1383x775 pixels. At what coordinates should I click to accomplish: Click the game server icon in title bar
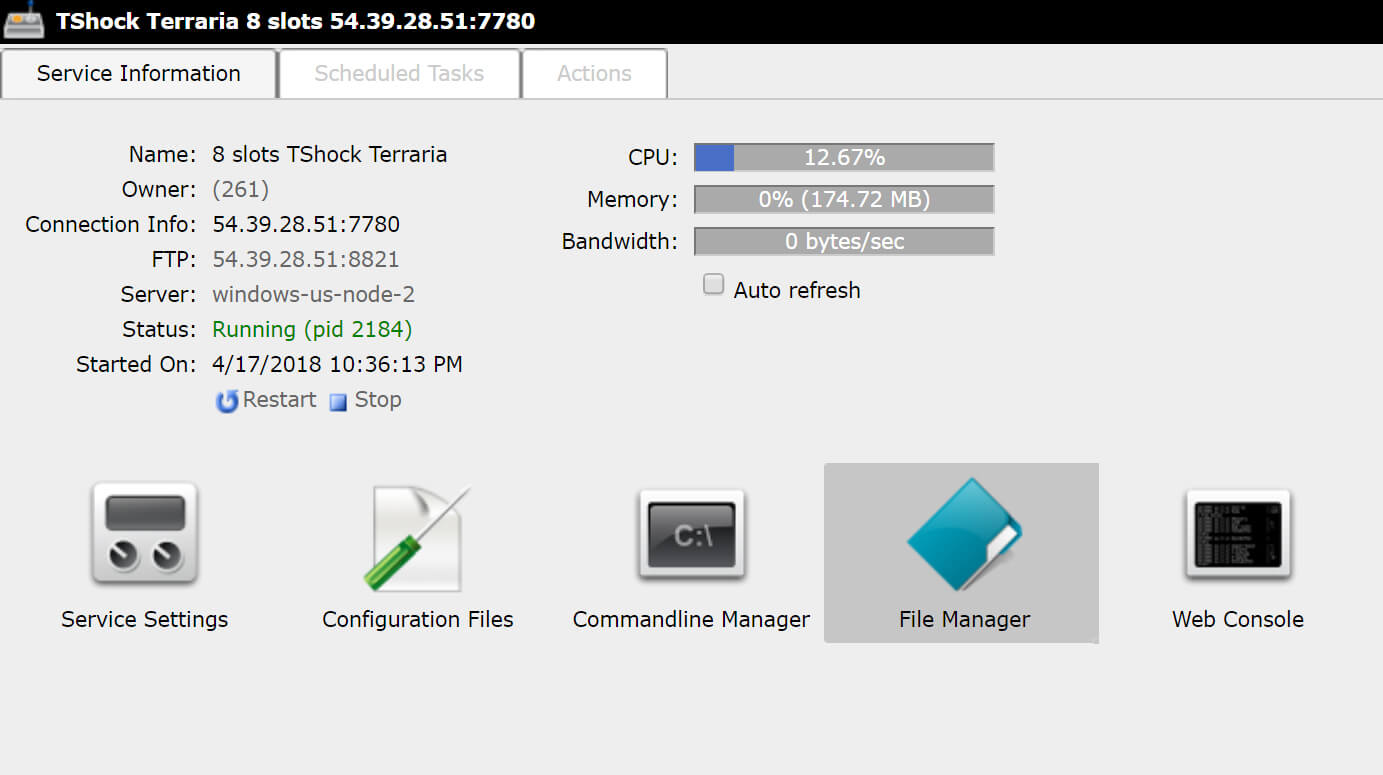click(24, 20)
